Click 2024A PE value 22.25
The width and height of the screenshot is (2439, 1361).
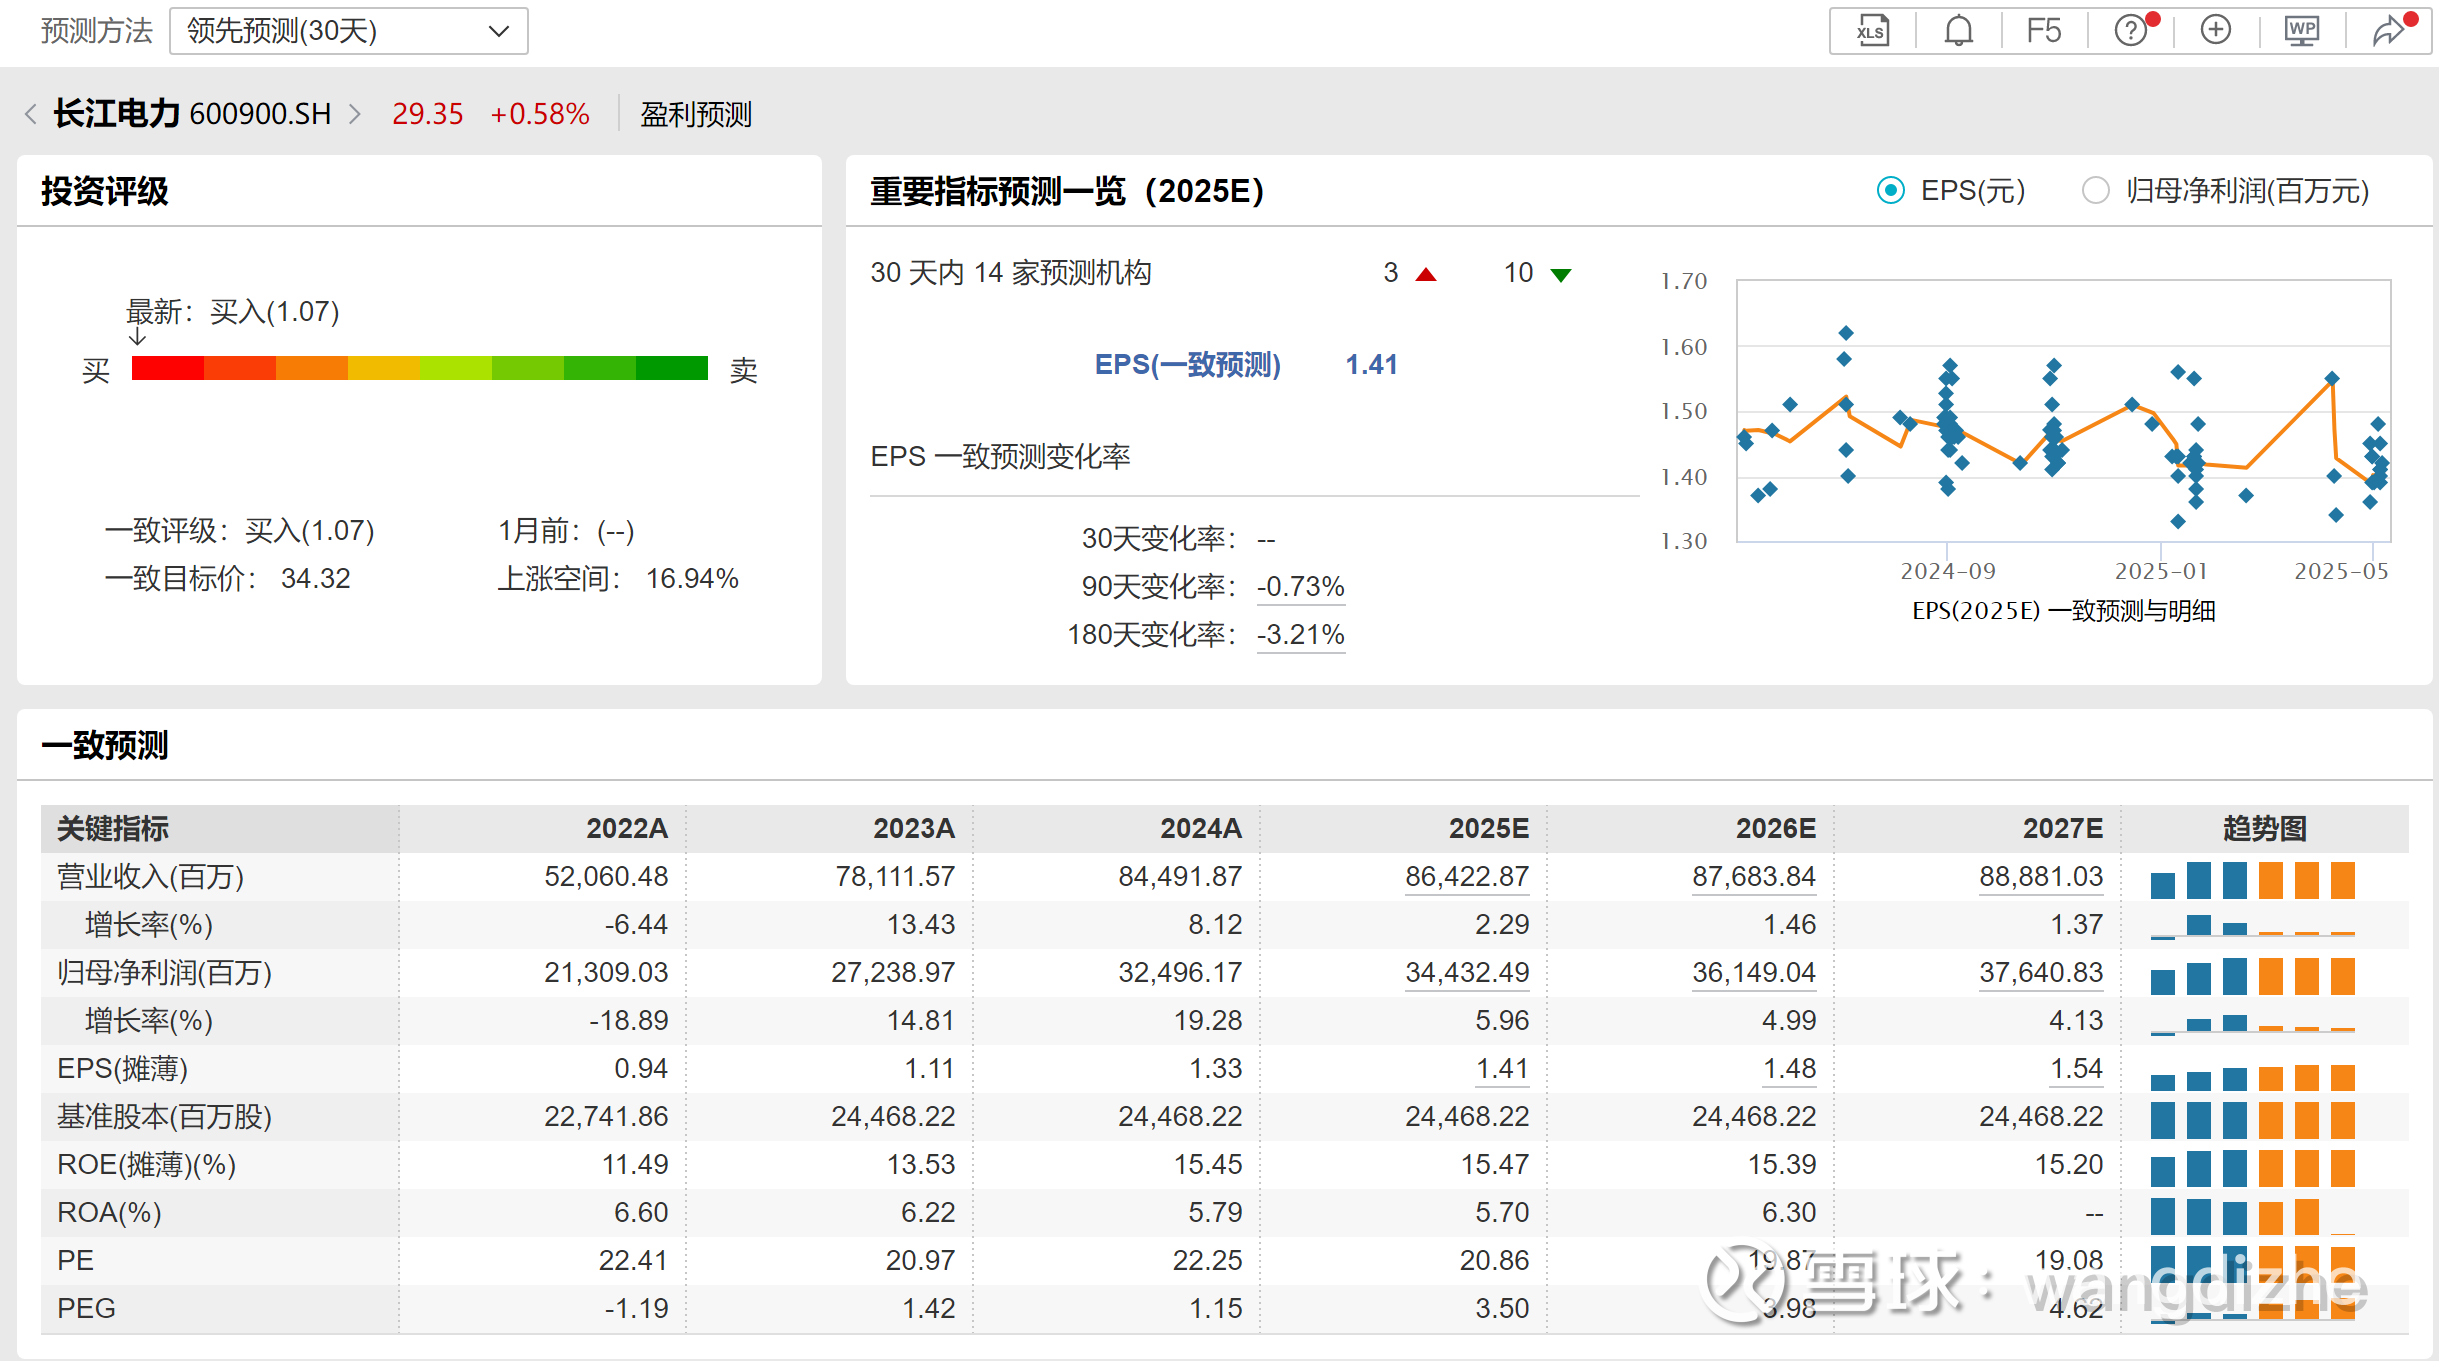pos(1207,1260)
